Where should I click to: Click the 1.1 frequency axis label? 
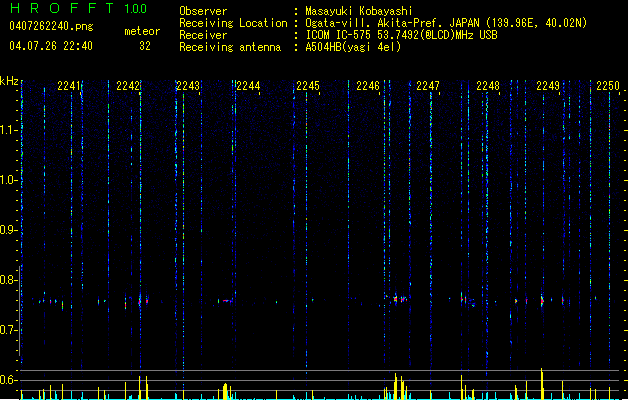[8, 130]
